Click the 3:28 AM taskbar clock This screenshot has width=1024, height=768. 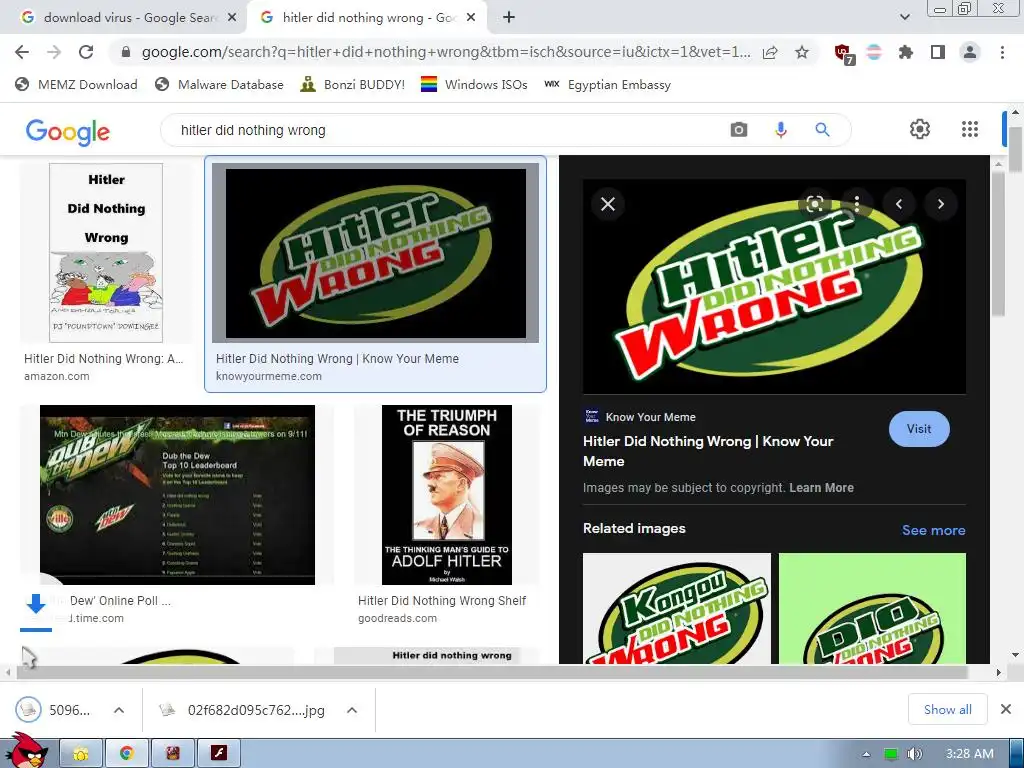click(x=969, y=754)
